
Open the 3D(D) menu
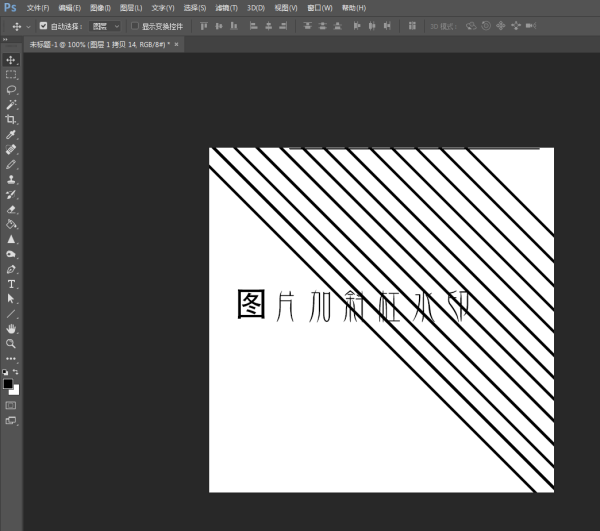[x=256, y=8]
